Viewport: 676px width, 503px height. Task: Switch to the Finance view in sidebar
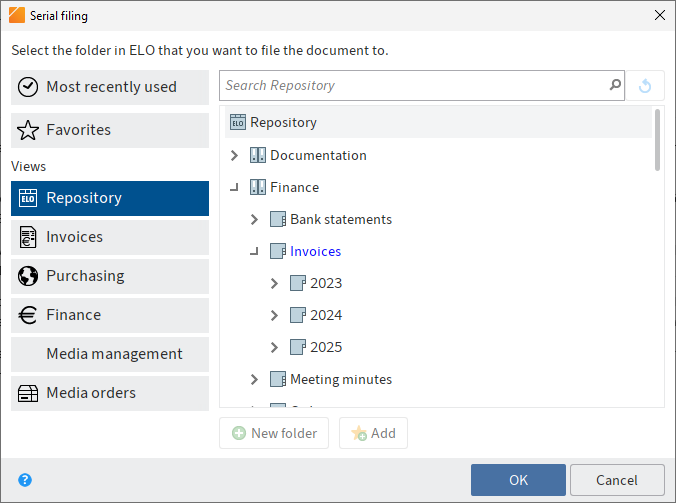click(x=110, y=316)
